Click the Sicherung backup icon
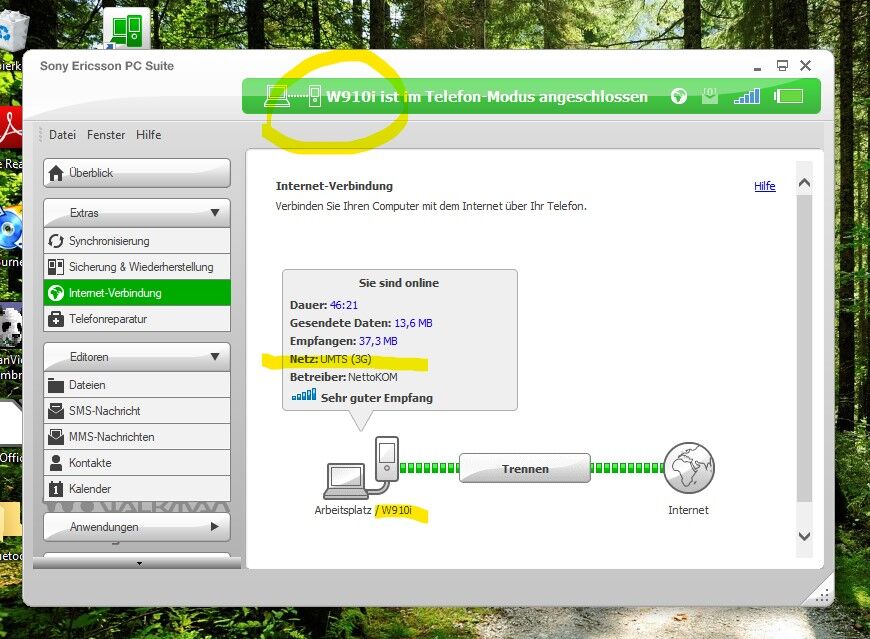 [55, 267]
